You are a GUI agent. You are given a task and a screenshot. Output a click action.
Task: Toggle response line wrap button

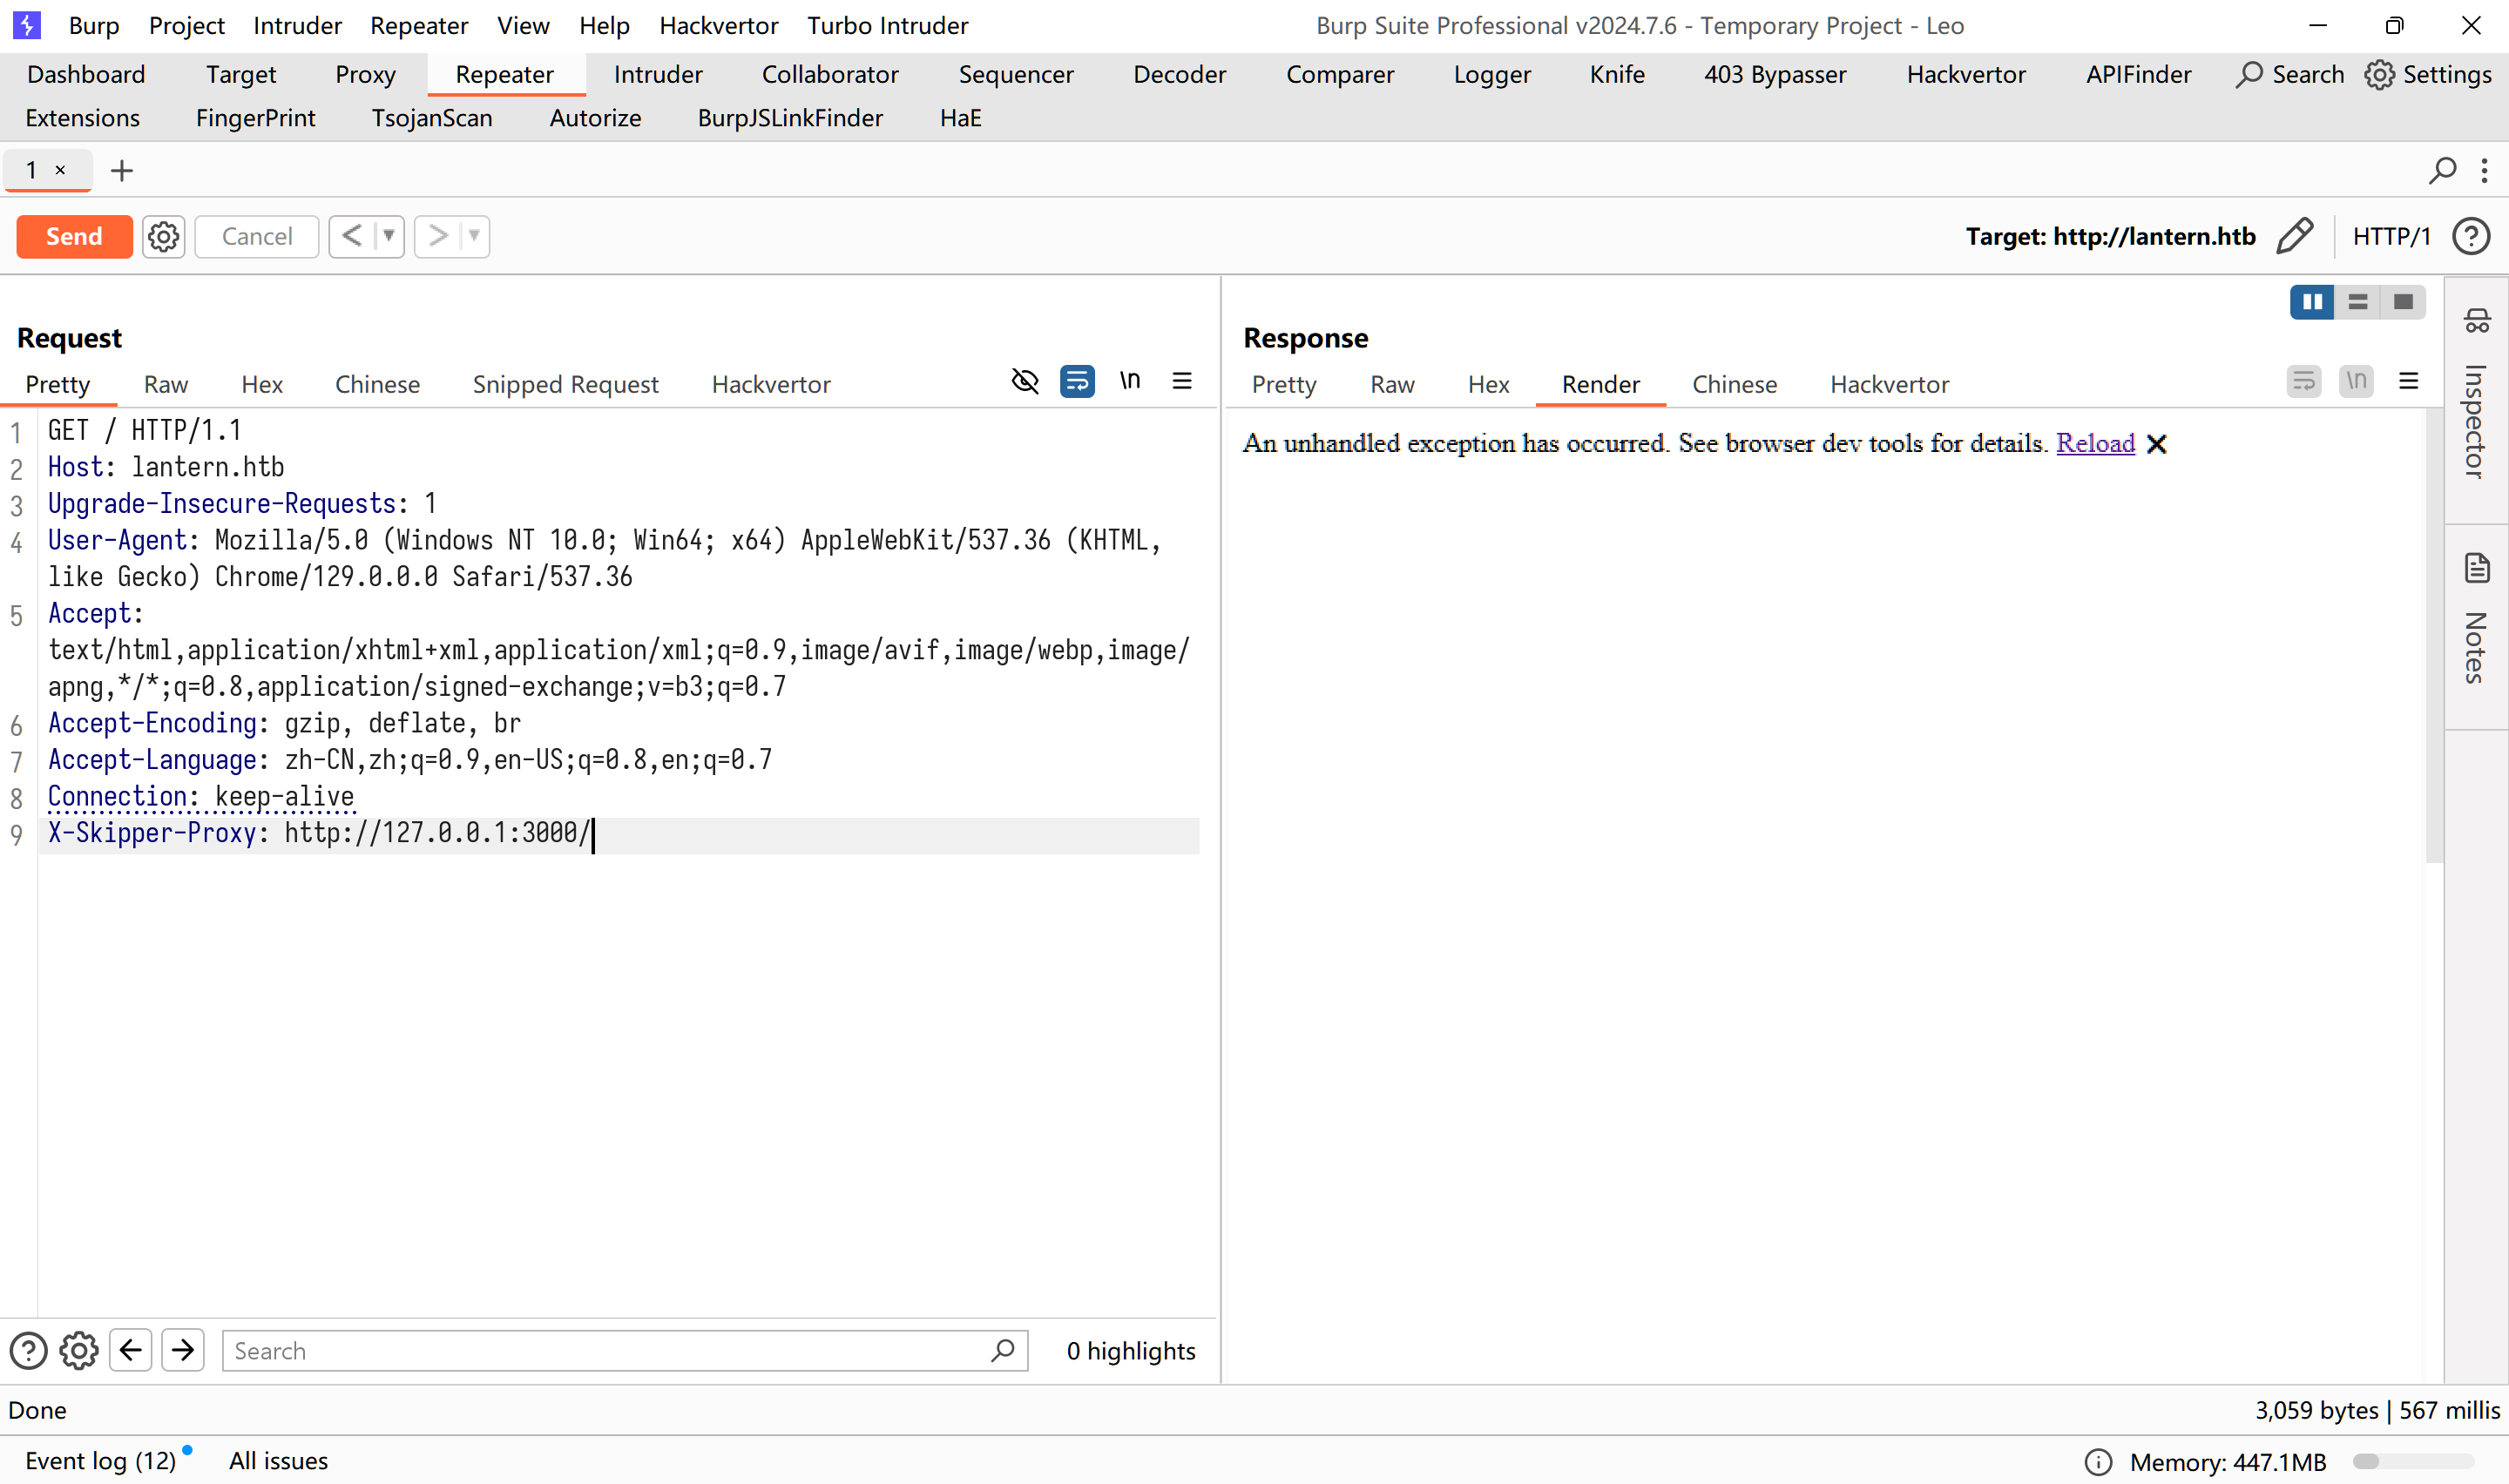(2304, 381)
